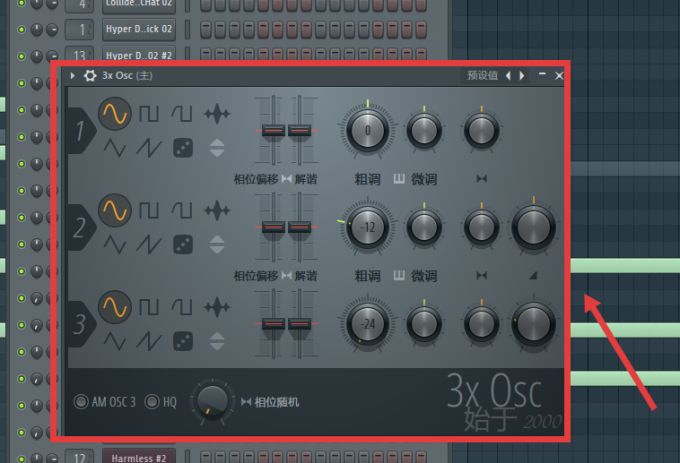
Task: Click invert arrows icon for oscillator 1
Action: coord(217,148)
